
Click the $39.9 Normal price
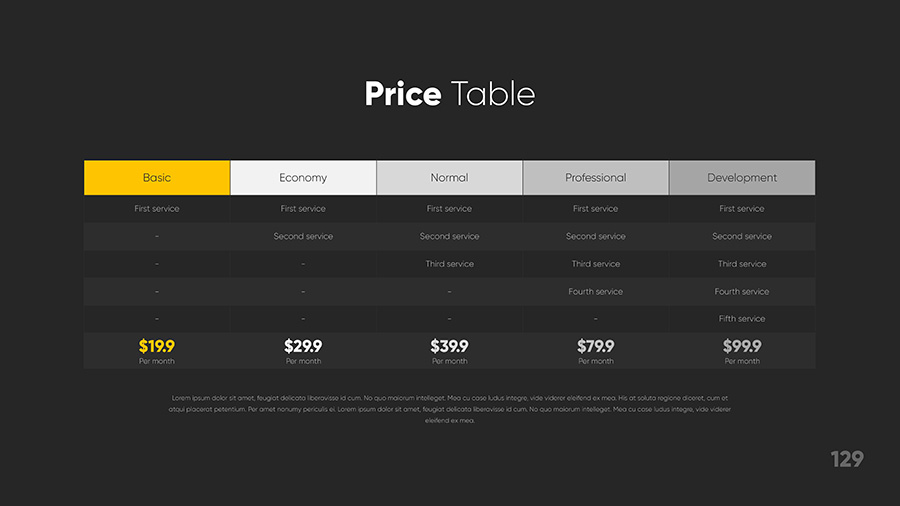[449, 346]
